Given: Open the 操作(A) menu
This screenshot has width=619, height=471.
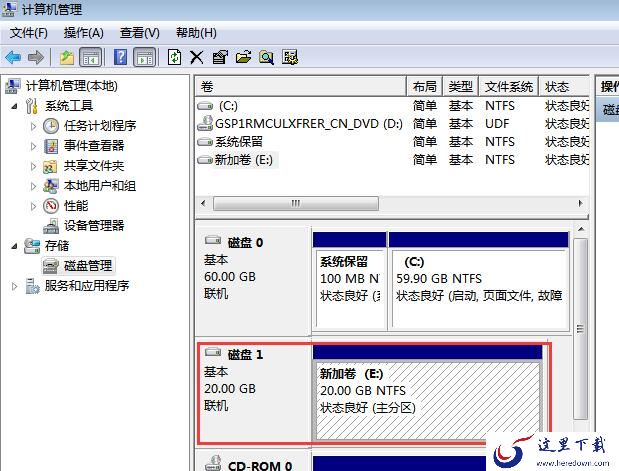Looking at the screenshot, I should click(84, 33).
